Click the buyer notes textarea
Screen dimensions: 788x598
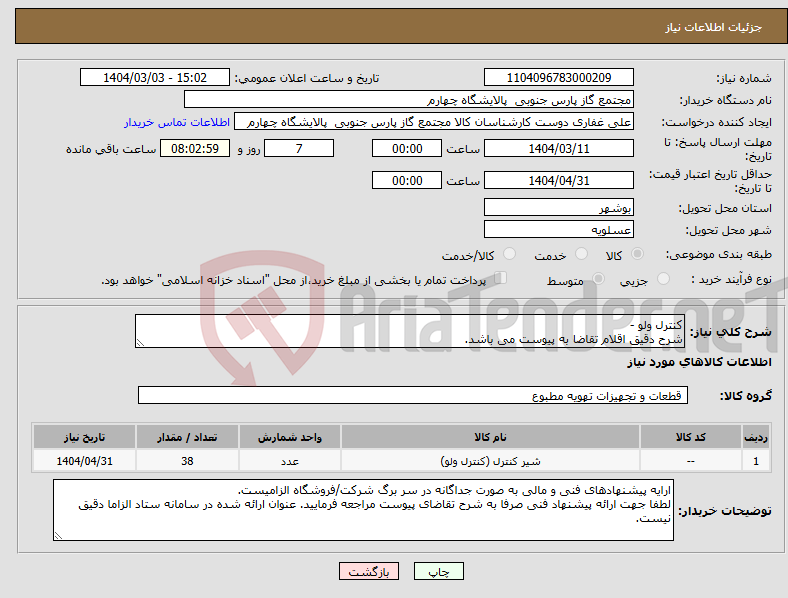363,510
